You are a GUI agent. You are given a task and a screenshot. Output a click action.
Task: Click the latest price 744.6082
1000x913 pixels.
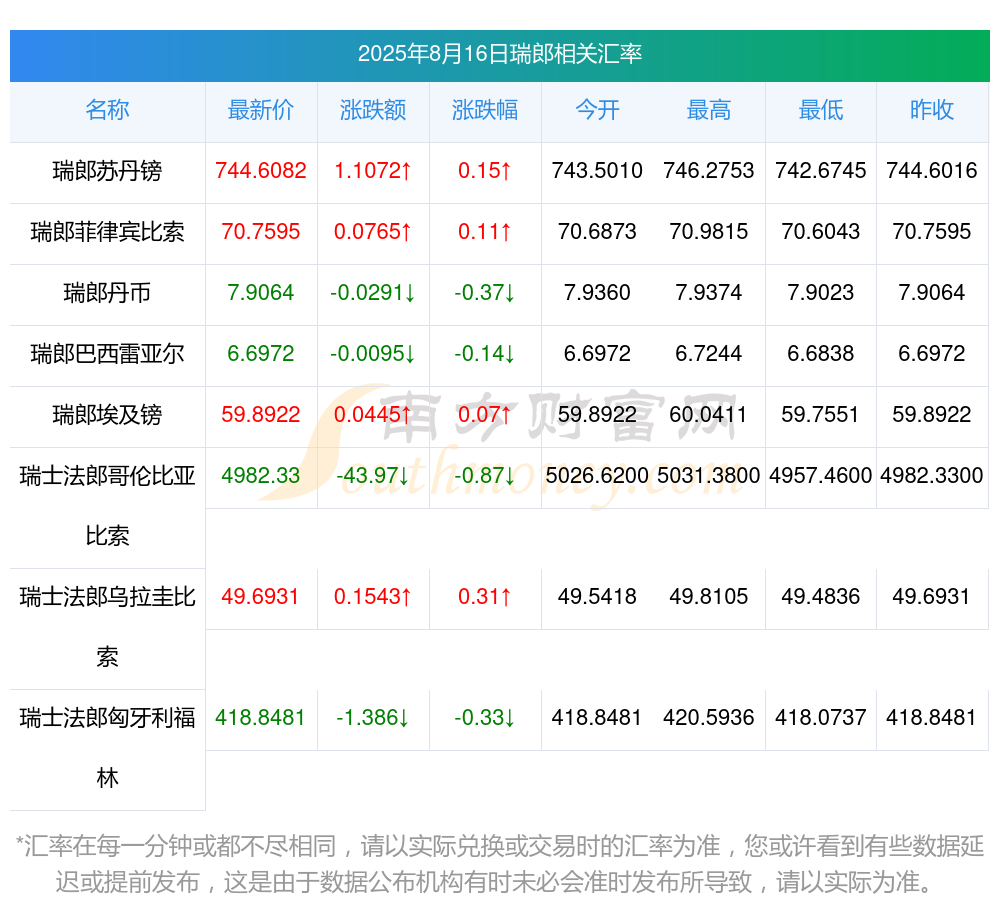pos(261,171)
